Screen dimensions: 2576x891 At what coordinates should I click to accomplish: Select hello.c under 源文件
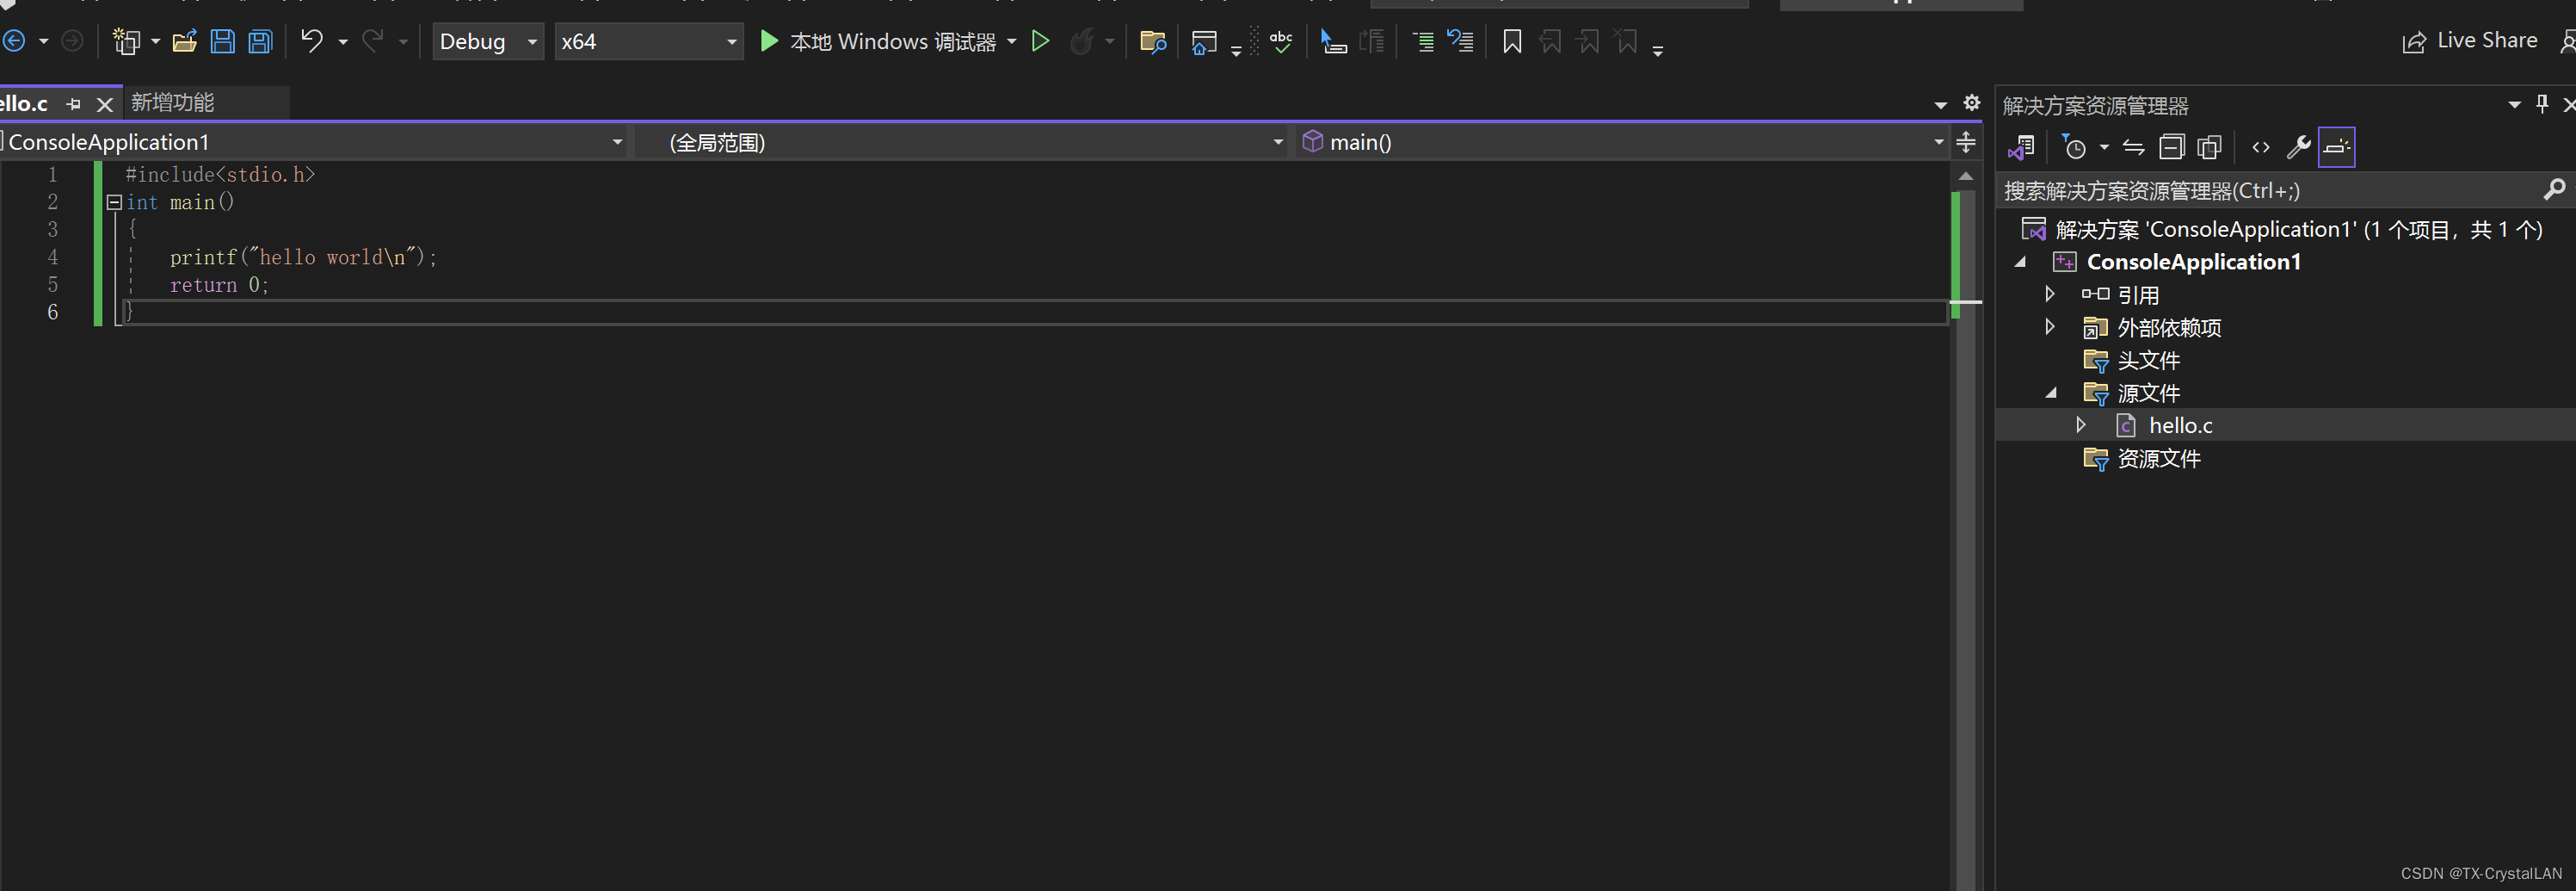point(2181,425)
